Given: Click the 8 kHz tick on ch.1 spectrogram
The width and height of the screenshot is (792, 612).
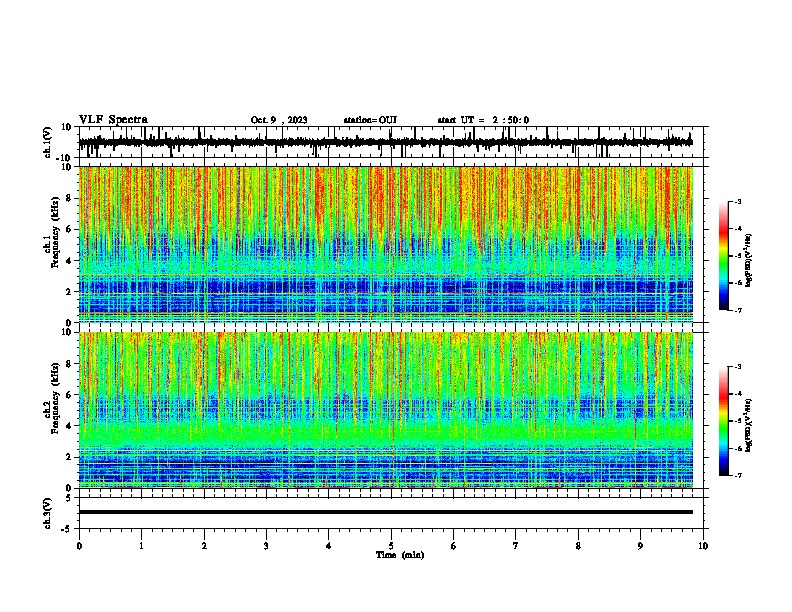Looking at the screenshot, I should click(69, 198).
